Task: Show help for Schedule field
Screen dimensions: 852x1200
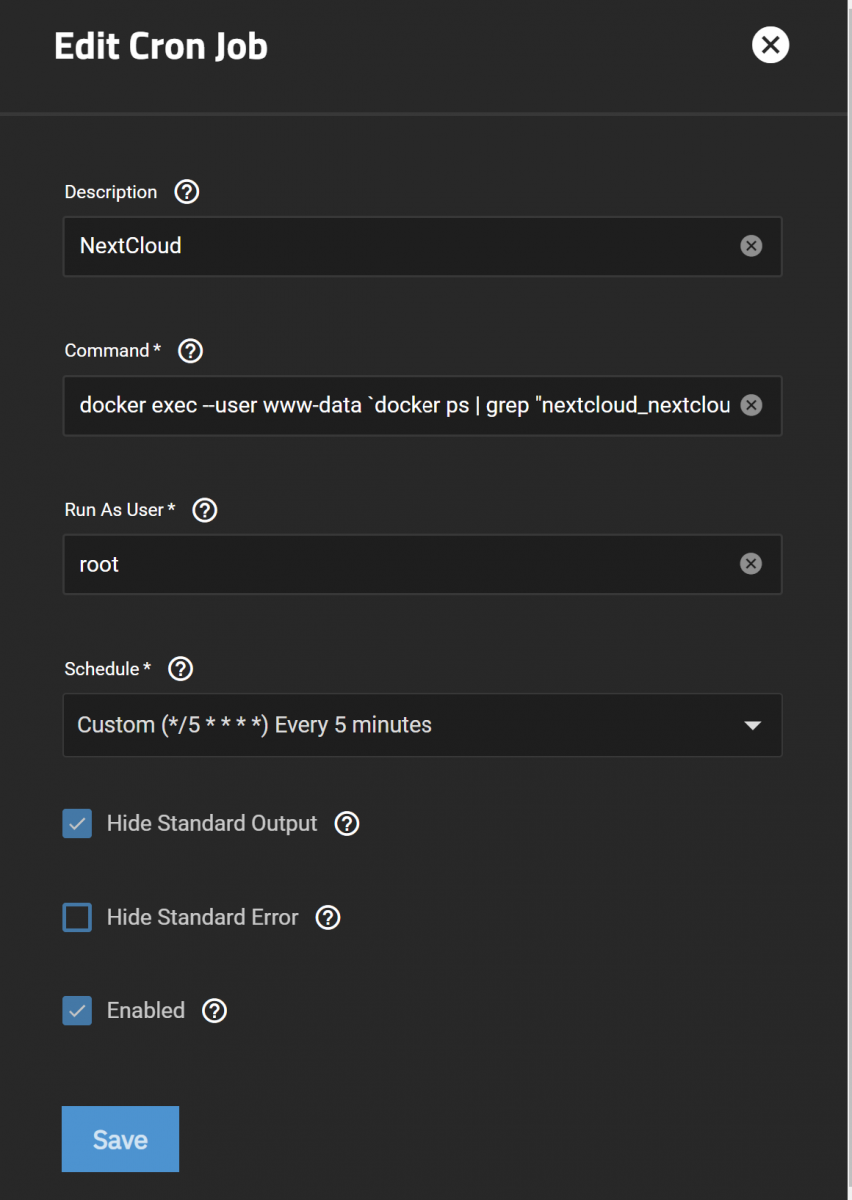Action: (x=180, y=669)
